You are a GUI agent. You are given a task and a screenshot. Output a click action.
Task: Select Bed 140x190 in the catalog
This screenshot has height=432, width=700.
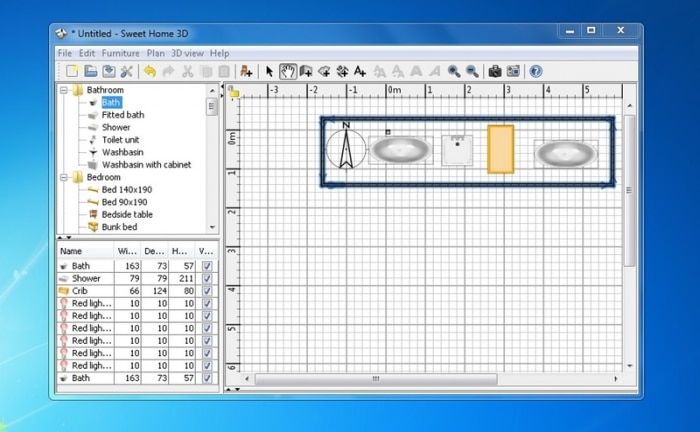pos(127,190)
